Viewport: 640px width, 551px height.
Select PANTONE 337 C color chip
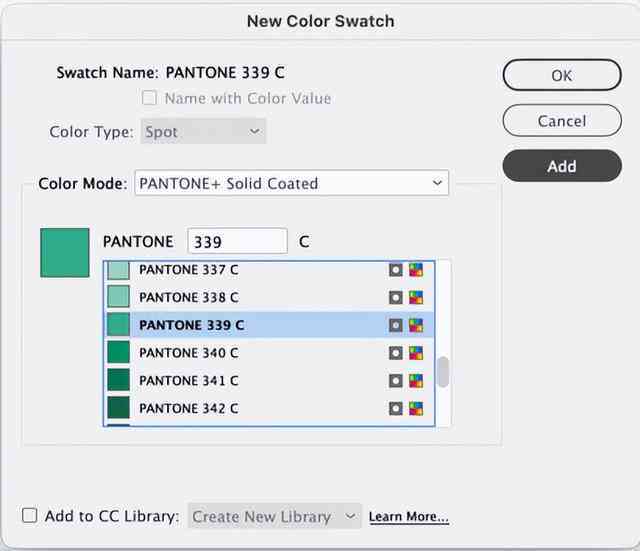click(118, 270)
